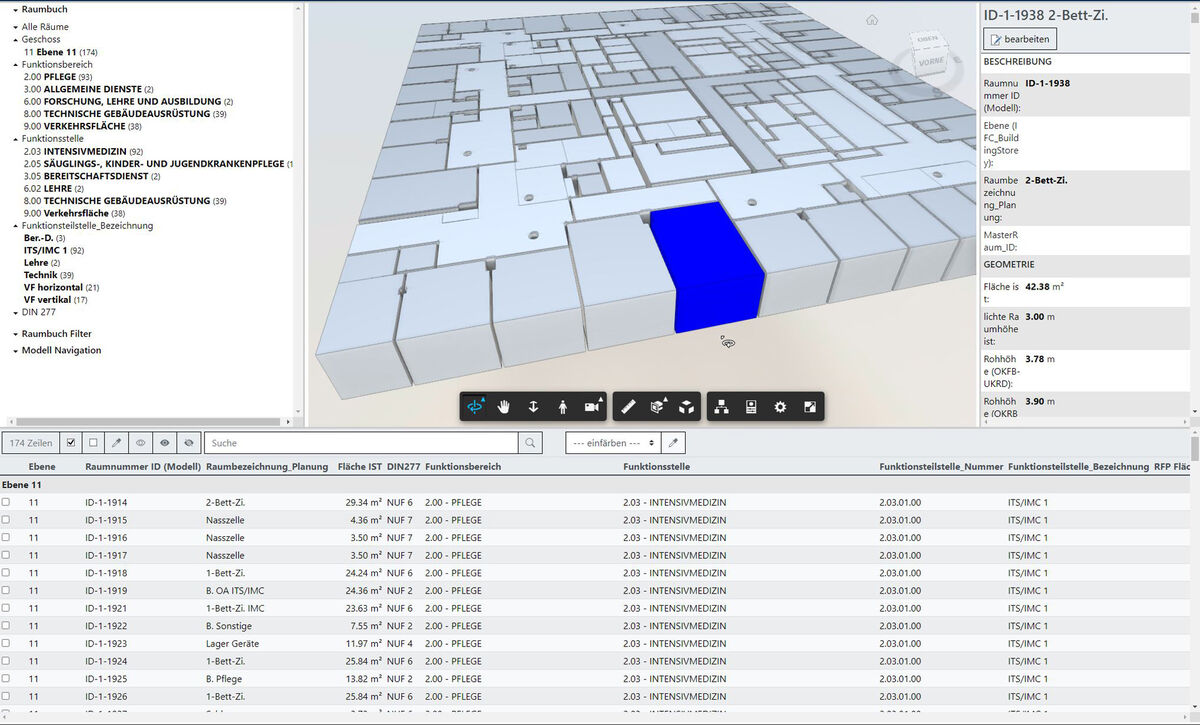Check the row ID-1-1918 checkbox
This screenshot has width=1200, height=725.
6,573
